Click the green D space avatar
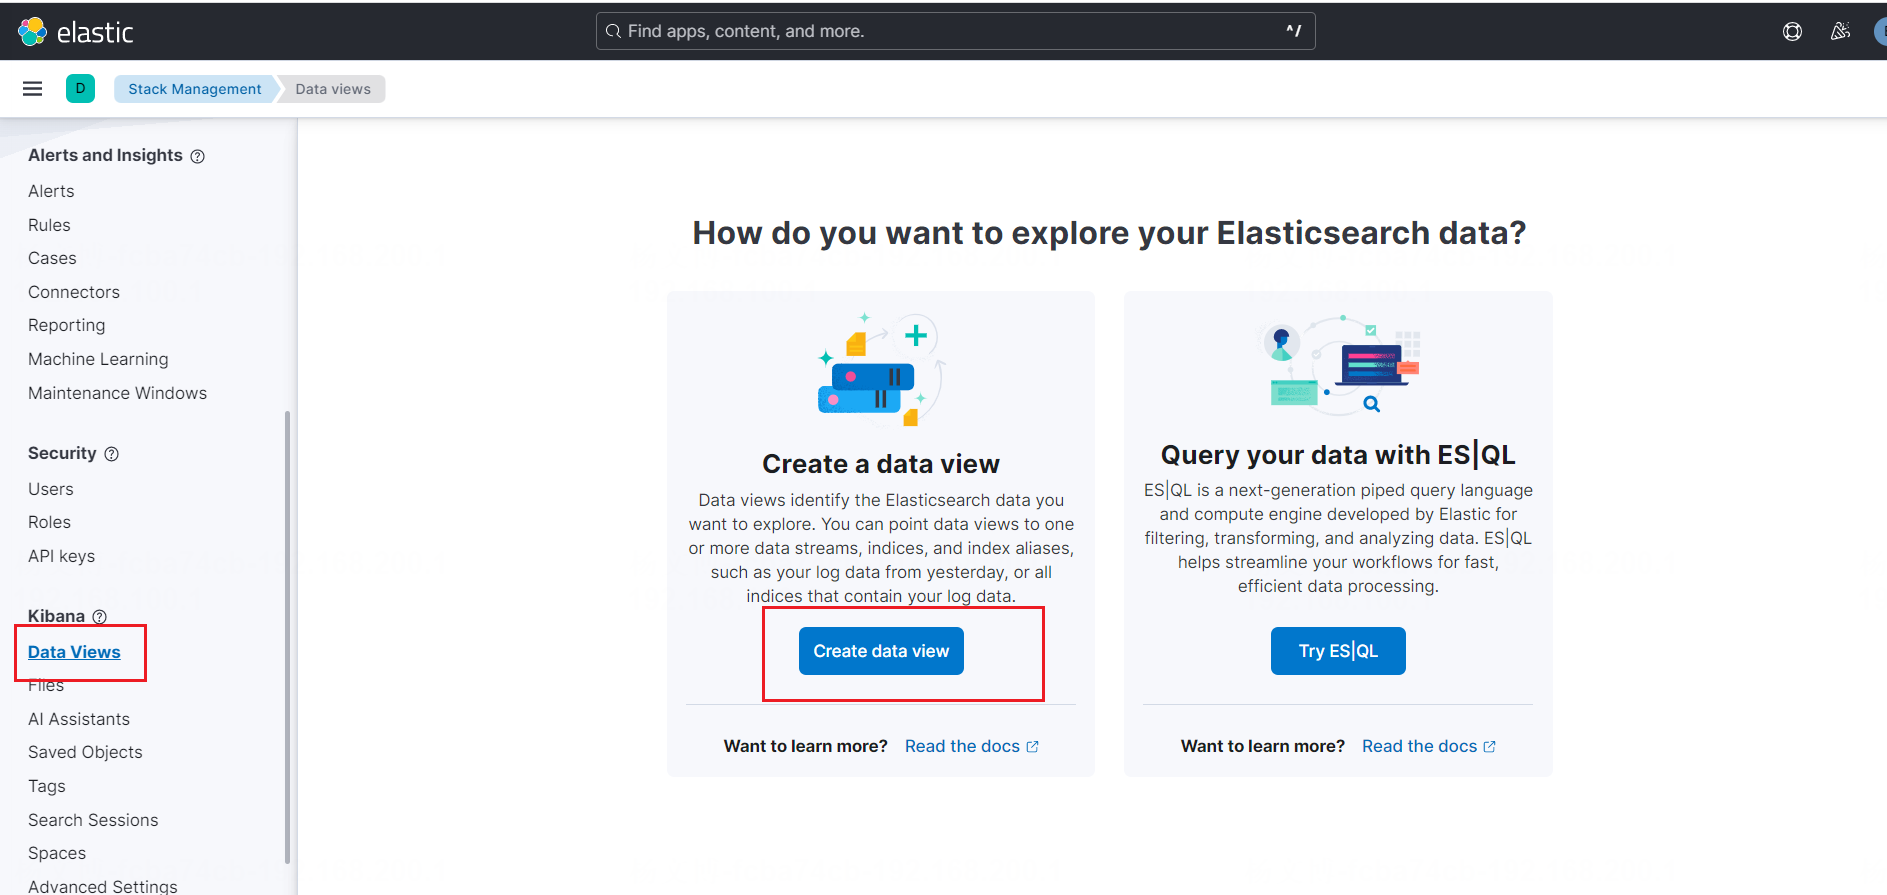The image size is (1887, 895). coord(80,89)
